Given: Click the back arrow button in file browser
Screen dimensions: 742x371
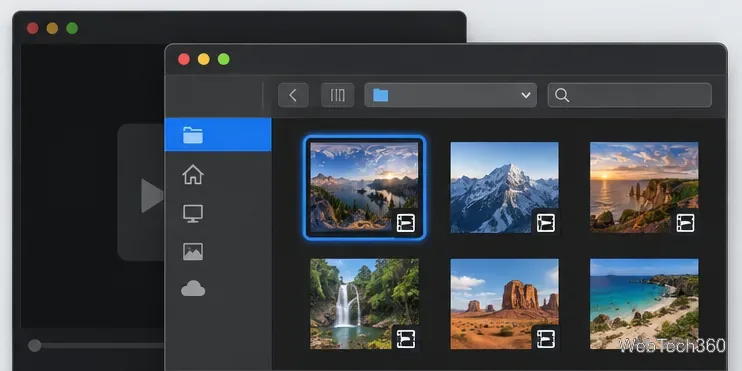Looking at the screenshot, I should coord(293,95).
